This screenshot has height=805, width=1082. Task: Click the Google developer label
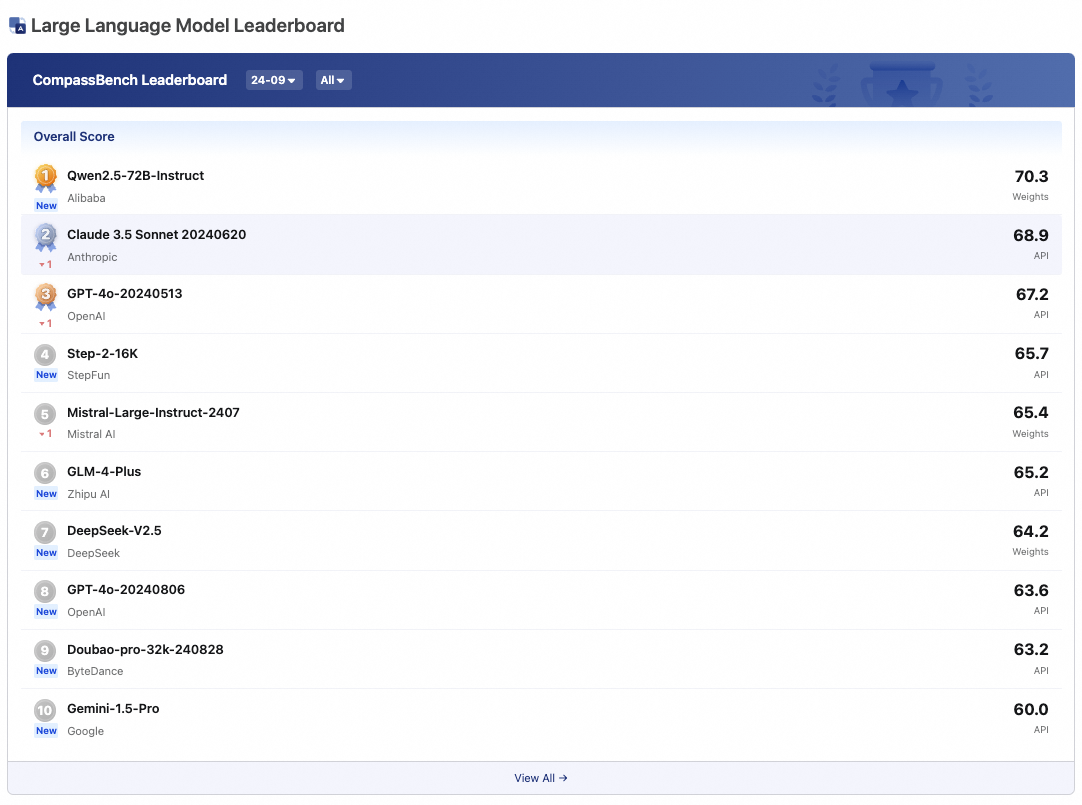click(x=86, y=731)
